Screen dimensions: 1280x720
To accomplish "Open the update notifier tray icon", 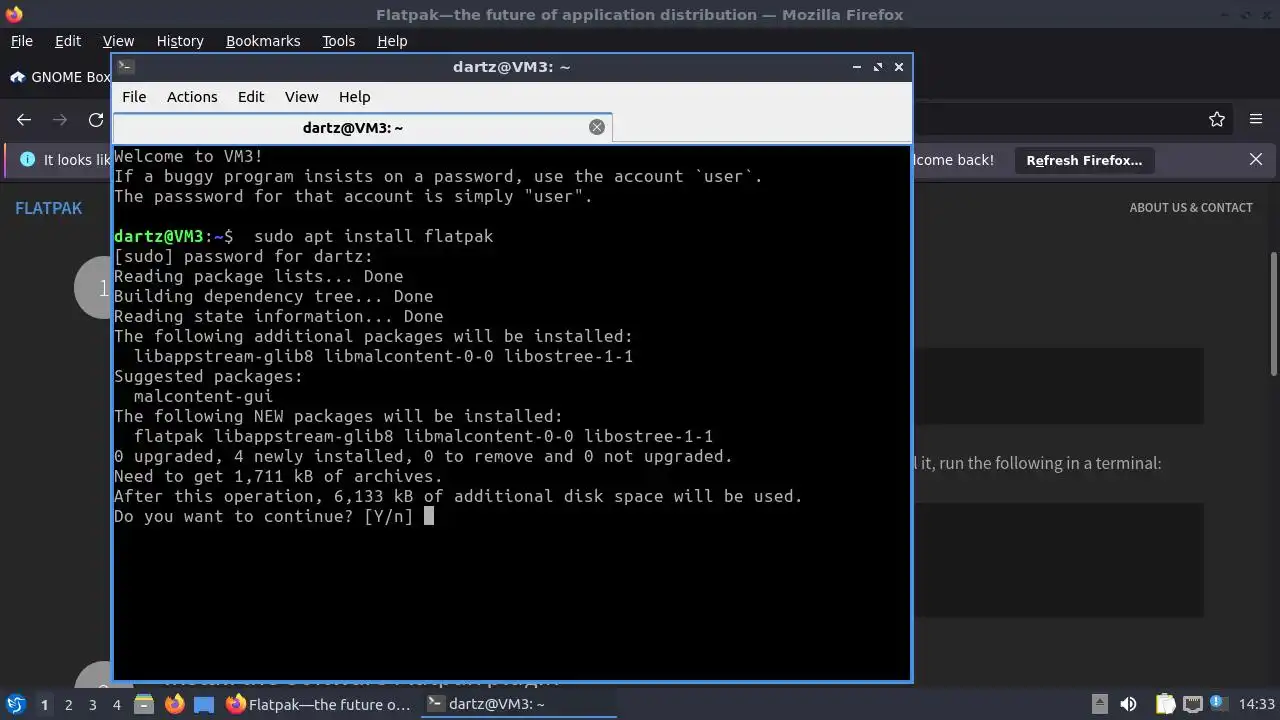I will [1217, 704].
